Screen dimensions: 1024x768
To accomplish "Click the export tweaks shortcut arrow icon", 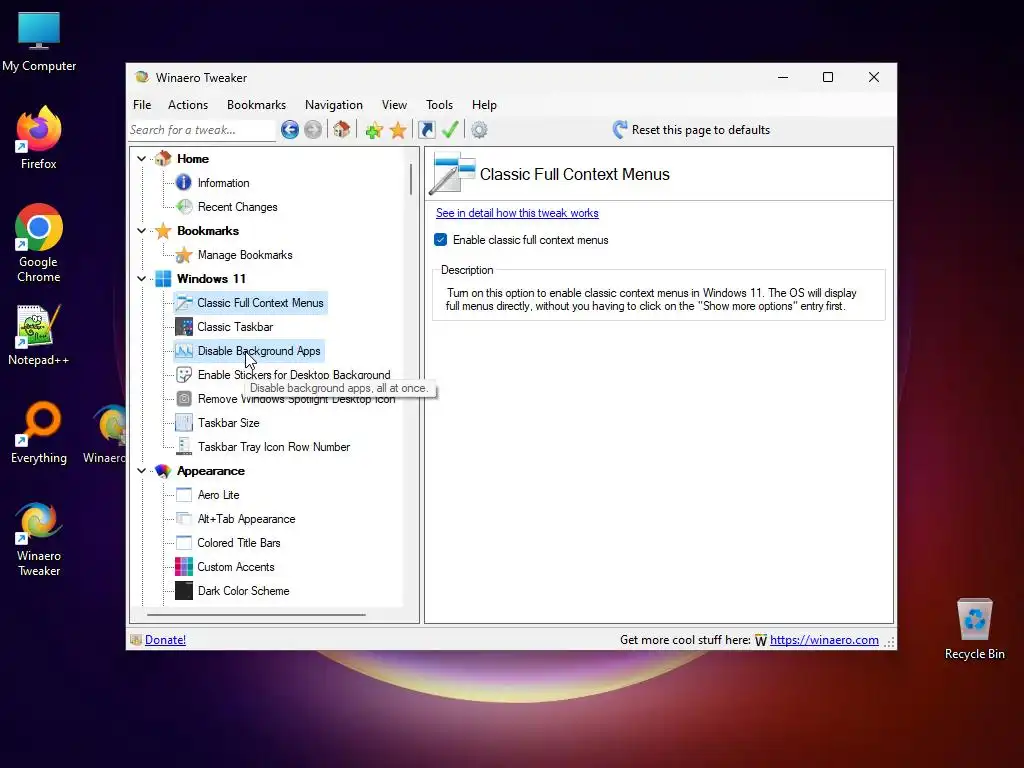I will (x=426, y=130).
